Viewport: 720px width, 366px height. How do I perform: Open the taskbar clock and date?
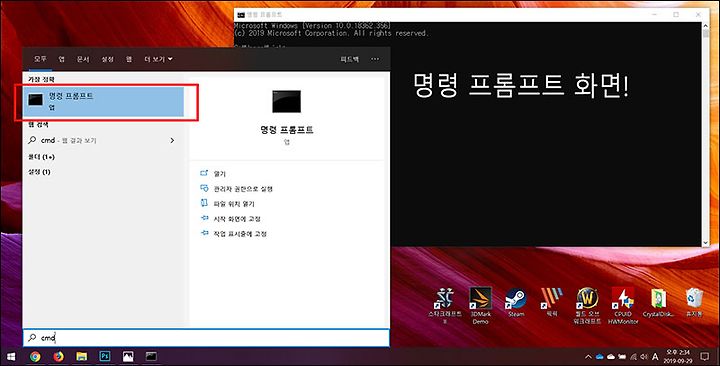click(678, 357)
